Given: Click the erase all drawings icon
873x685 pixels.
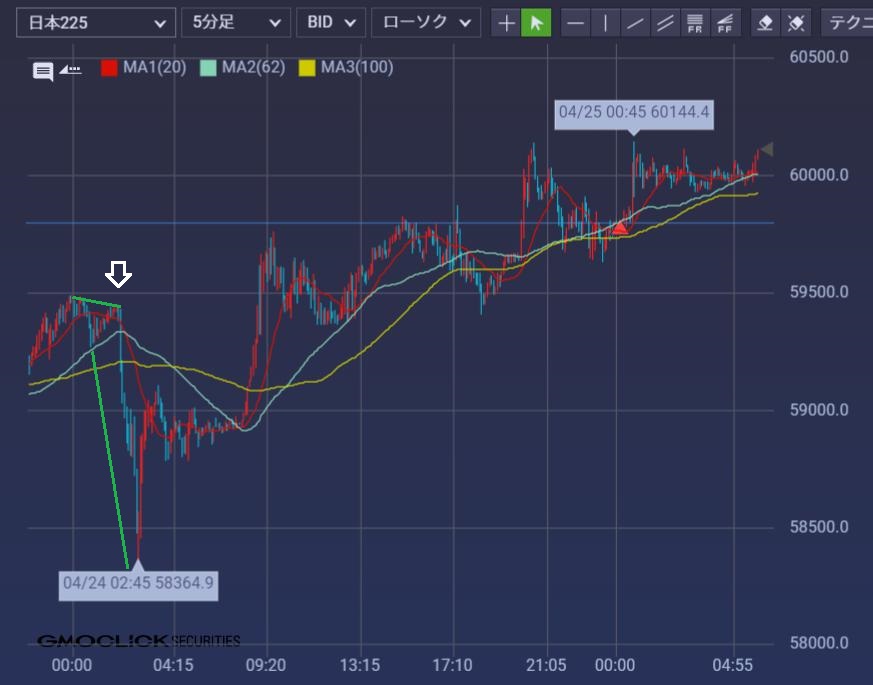Looking at the screenshot, I should [x=796, y=23].
